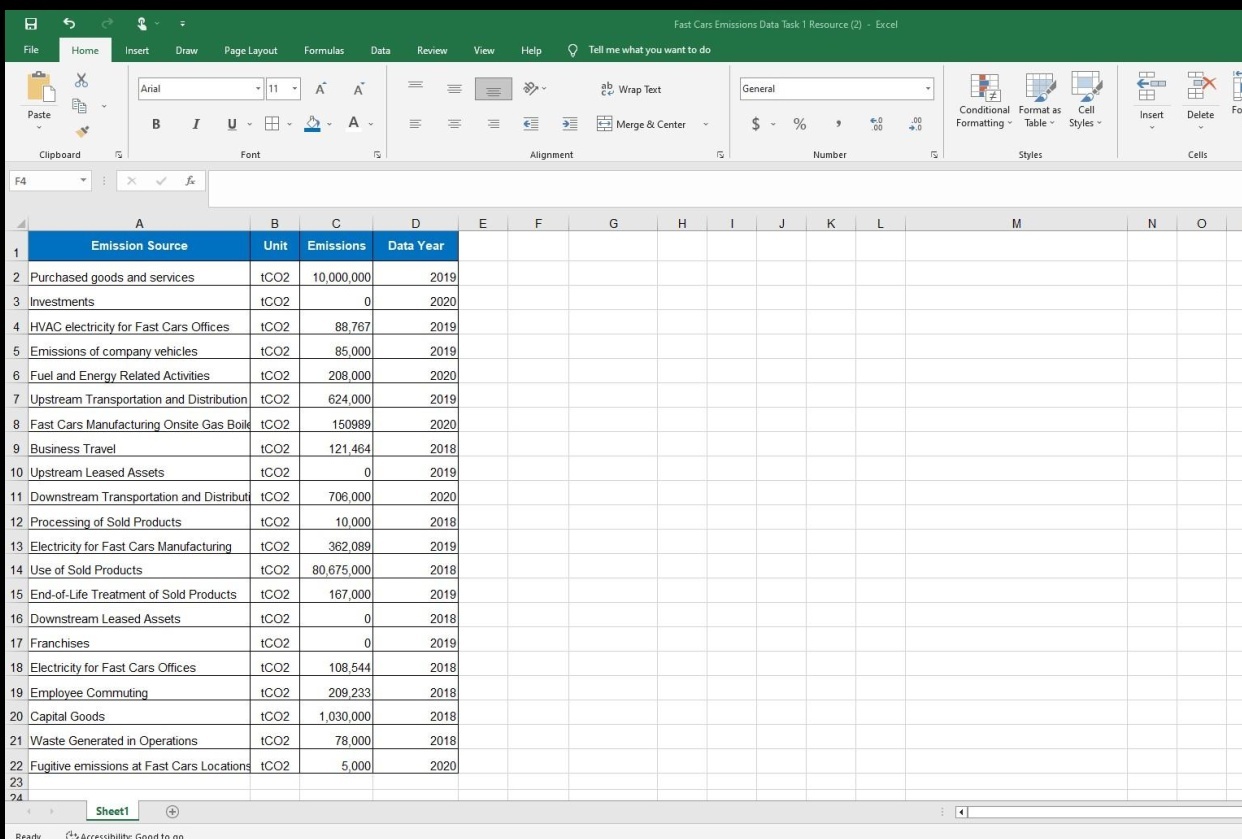Click the Insert Function fx icon

click(x=188, y=182)
